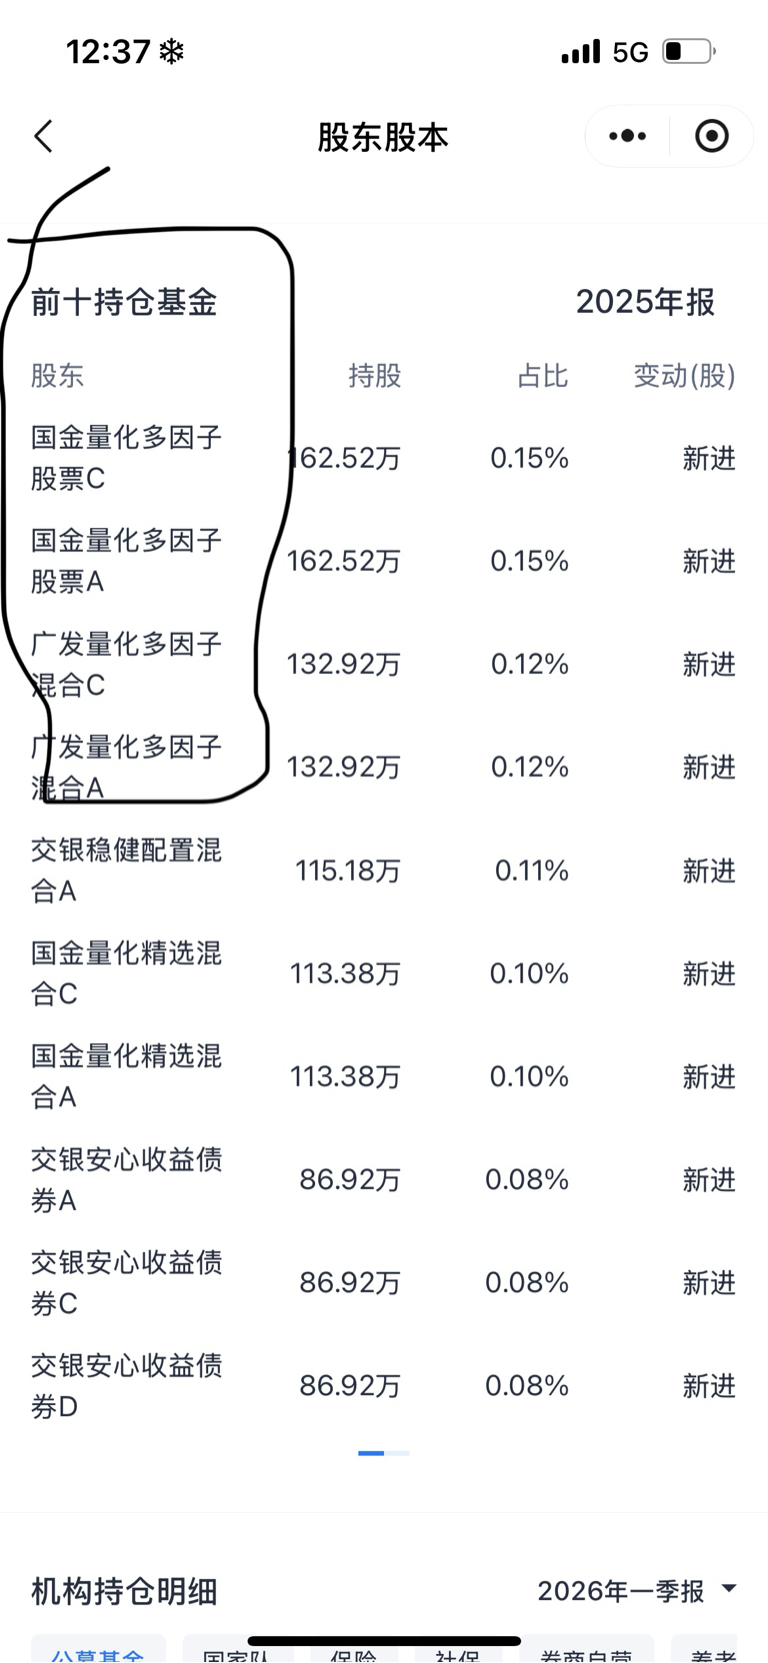Switch to the 券商自营 tab
Screen dimensions: 768x1663
pos(586,1651)
